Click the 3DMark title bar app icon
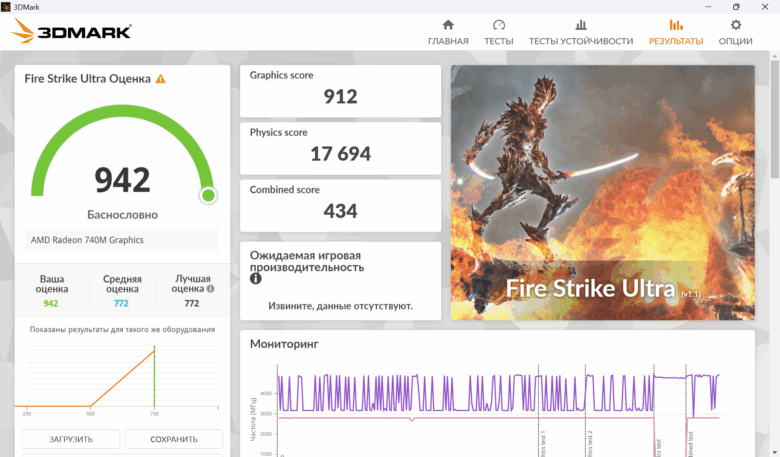Image resolution: width=780 pixels, height=457 pixels. pos(5,6)
